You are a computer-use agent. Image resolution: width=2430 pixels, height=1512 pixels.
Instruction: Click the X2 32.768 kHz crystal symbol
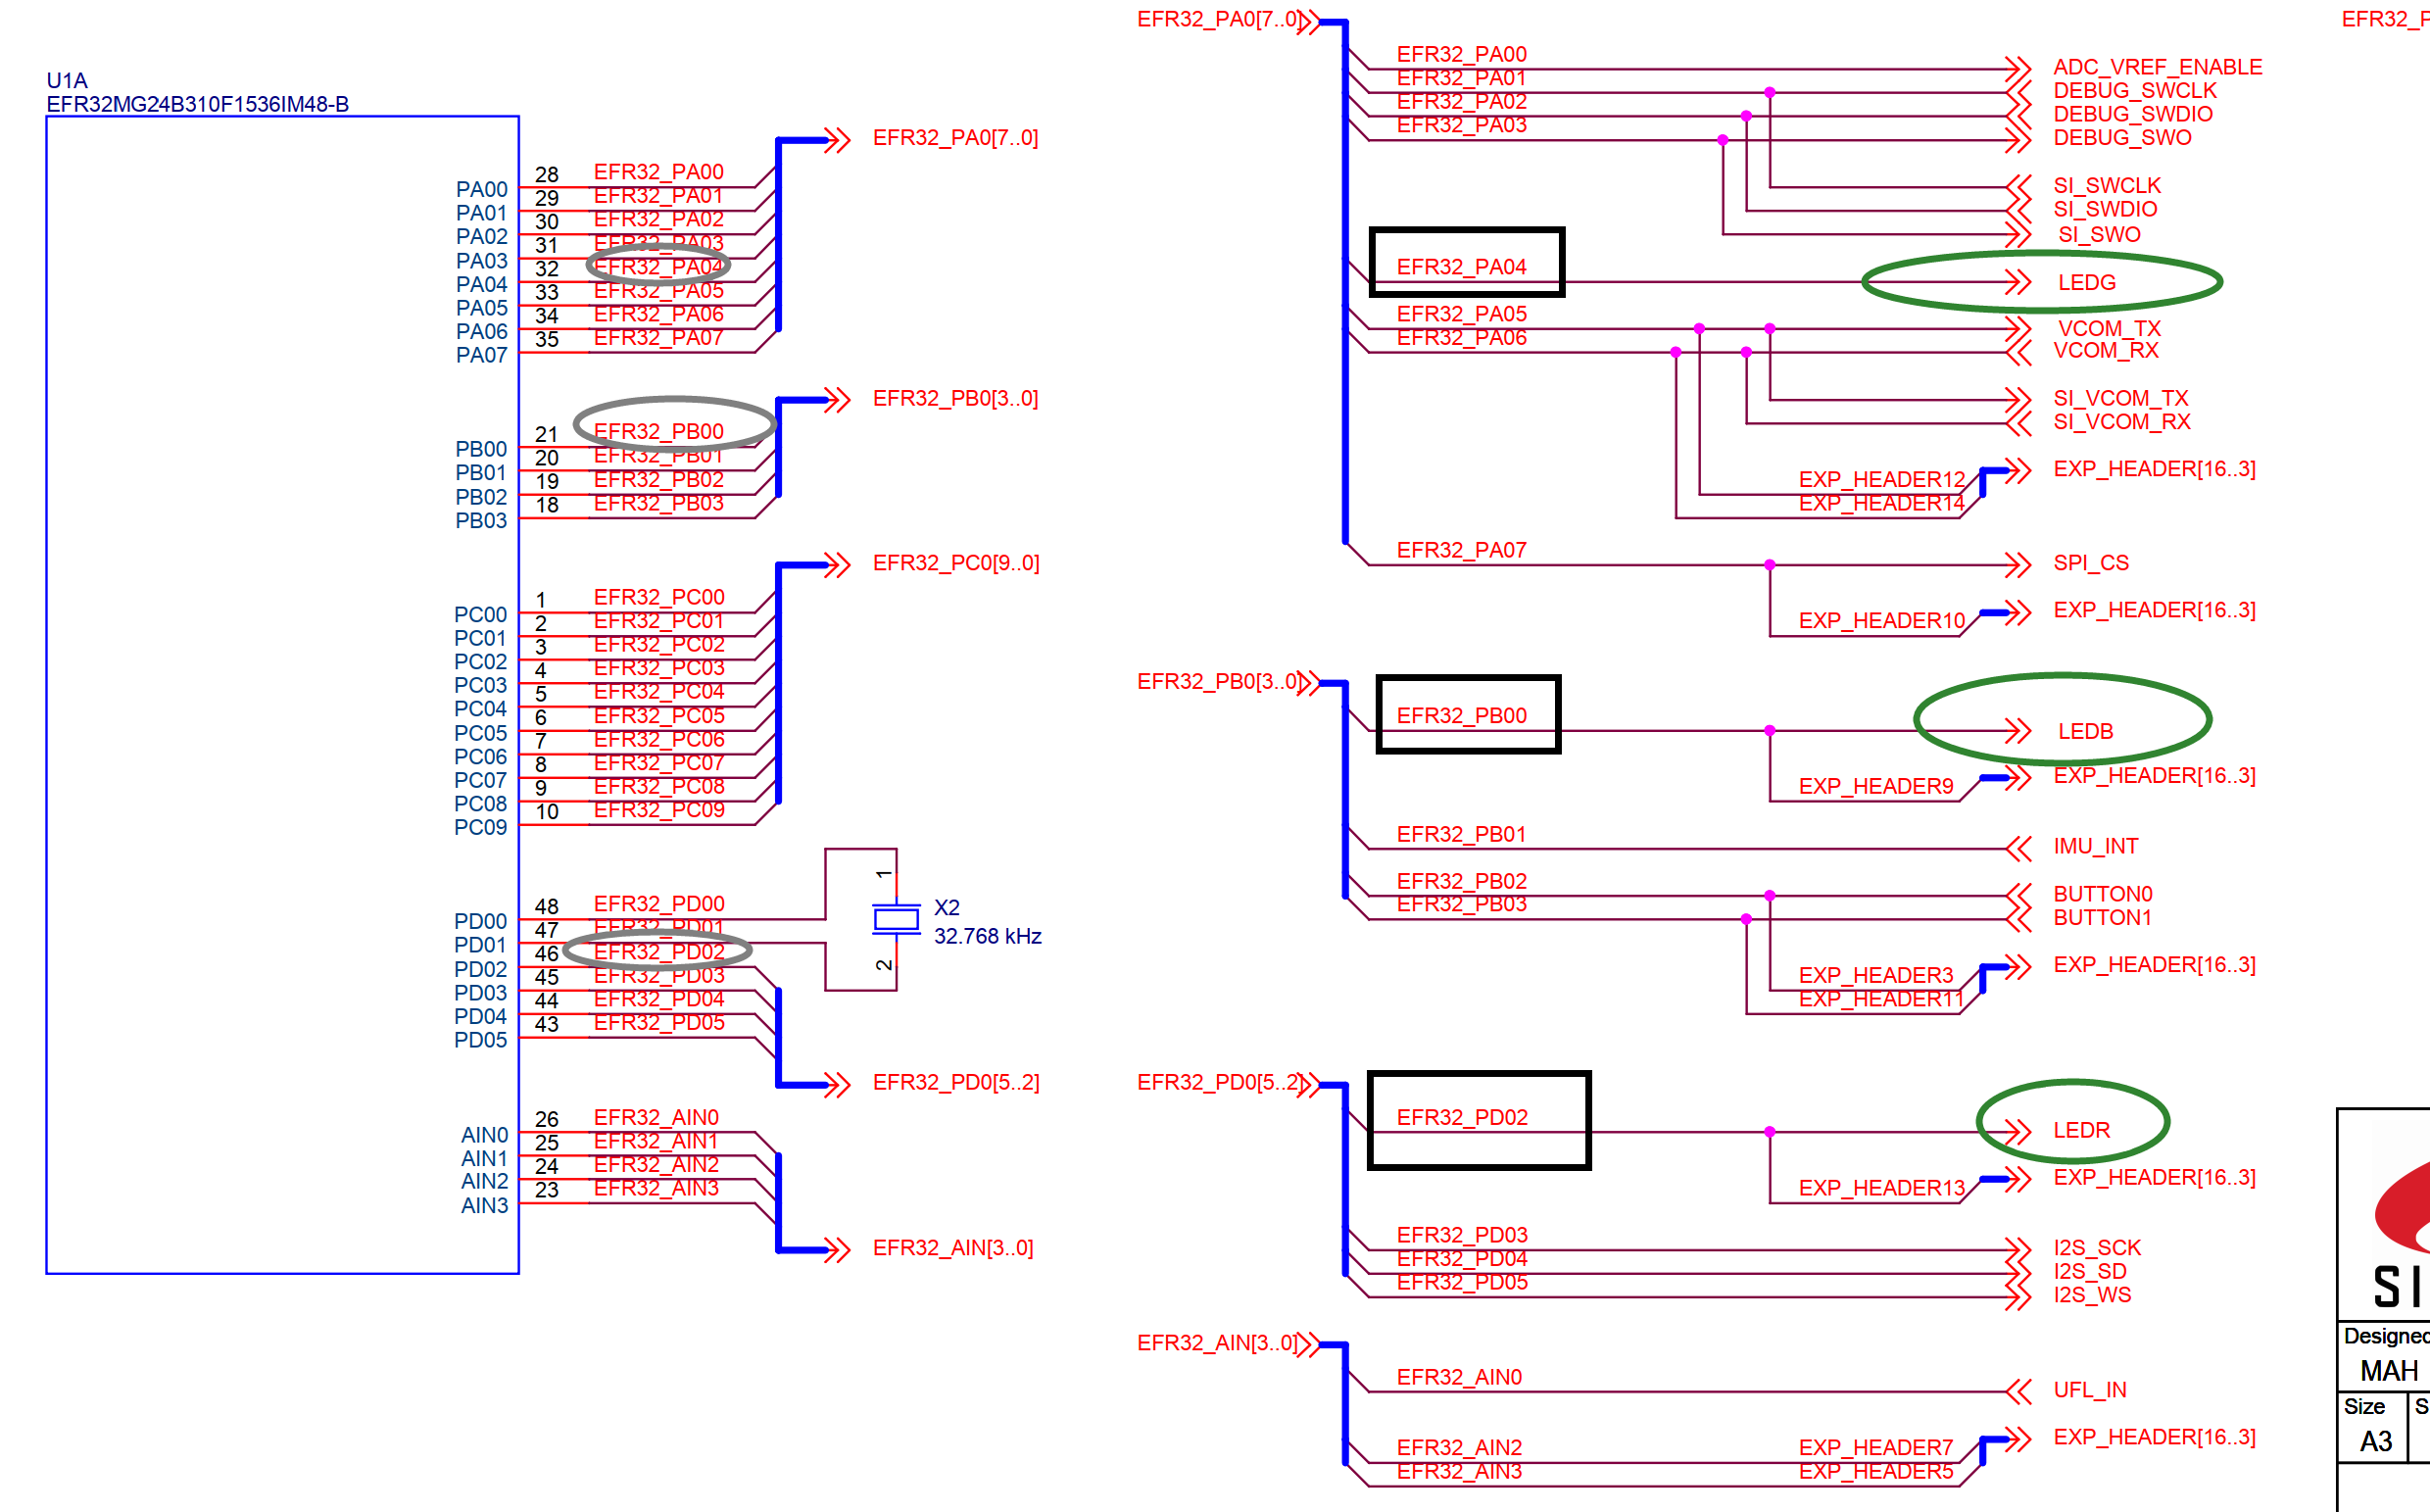pos(895,919)
